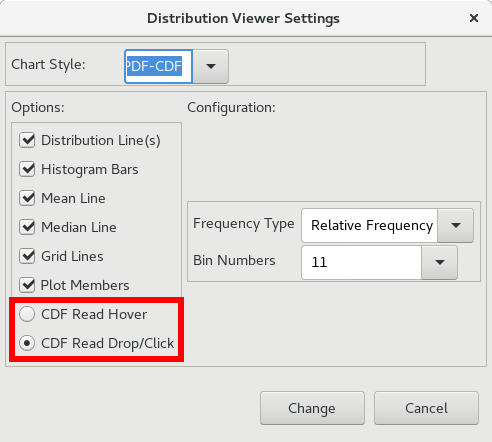
Task: Disable the Mean Line option
Action: pos(27,198)
